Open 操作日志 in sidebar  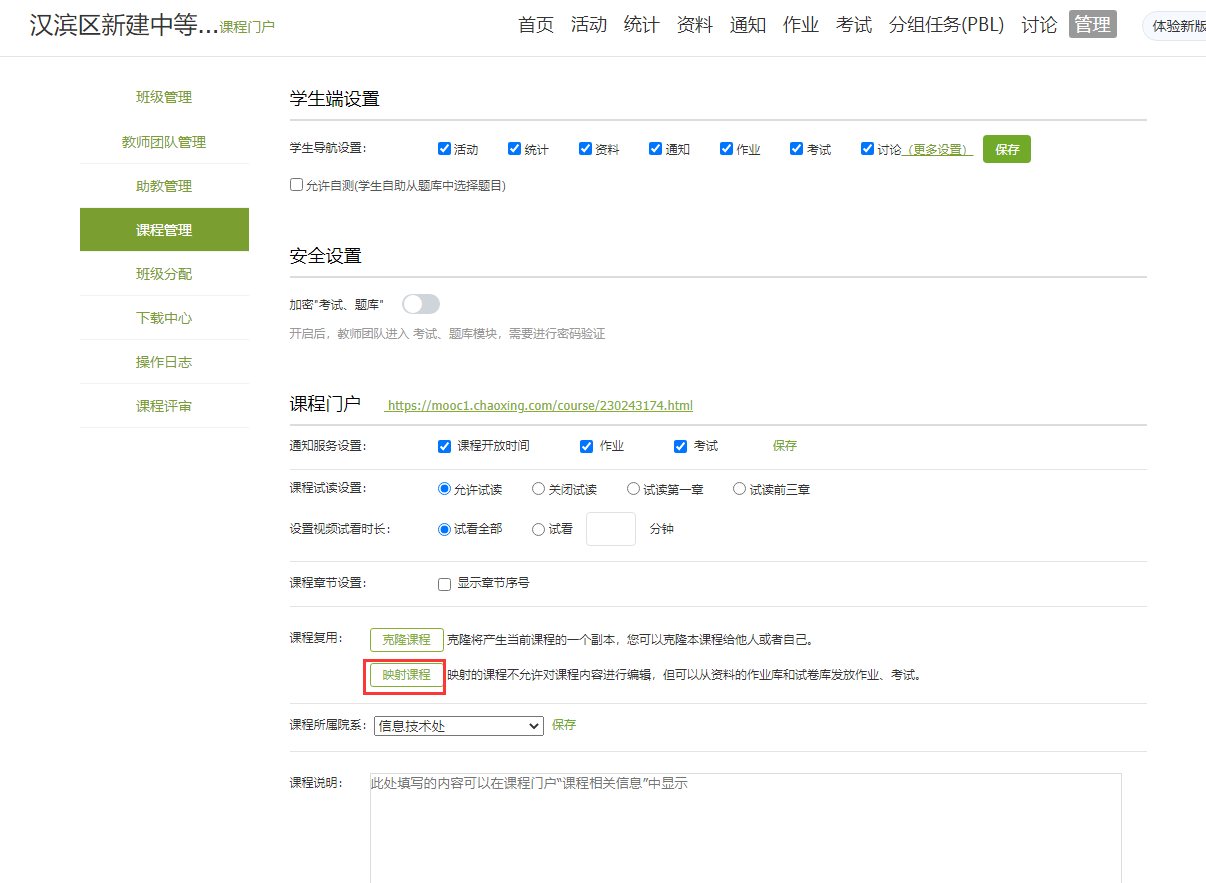point(164,362)
